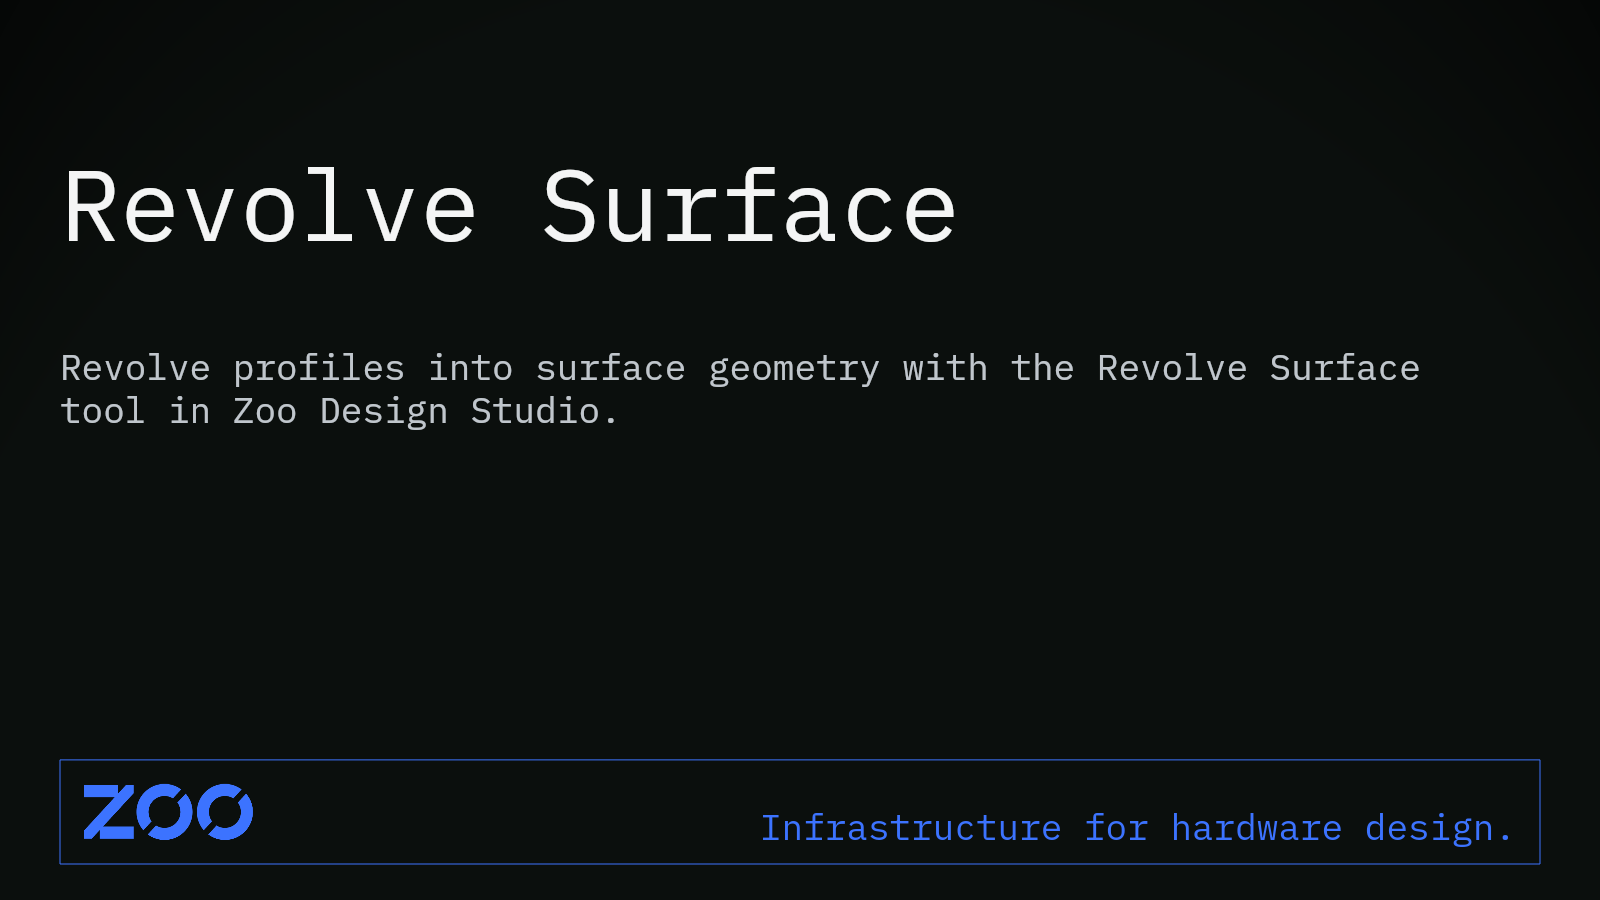Click the "Infrastructure for hardware design." tagline
Image resolution: width=1600 pixels, height=900 pixels.
pyautogui.click(x=1136, y=828)
